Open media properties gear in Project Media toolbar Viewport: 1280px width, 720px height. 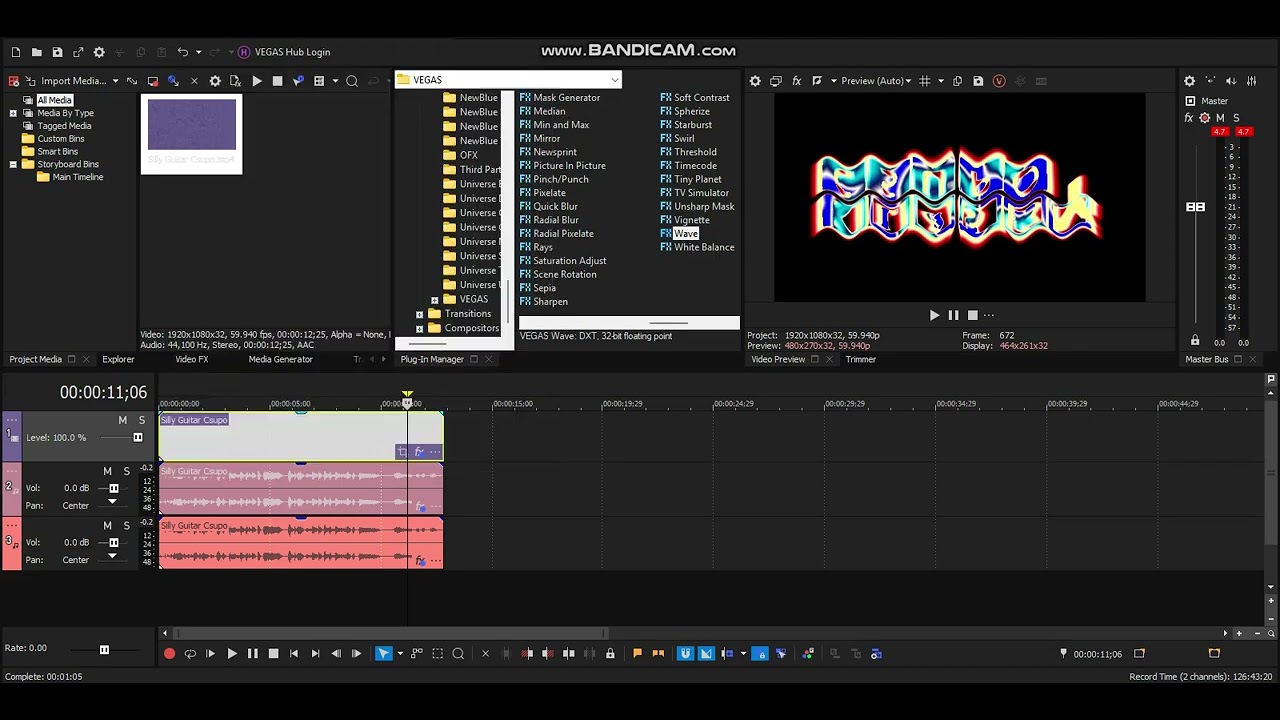[215, 81]
